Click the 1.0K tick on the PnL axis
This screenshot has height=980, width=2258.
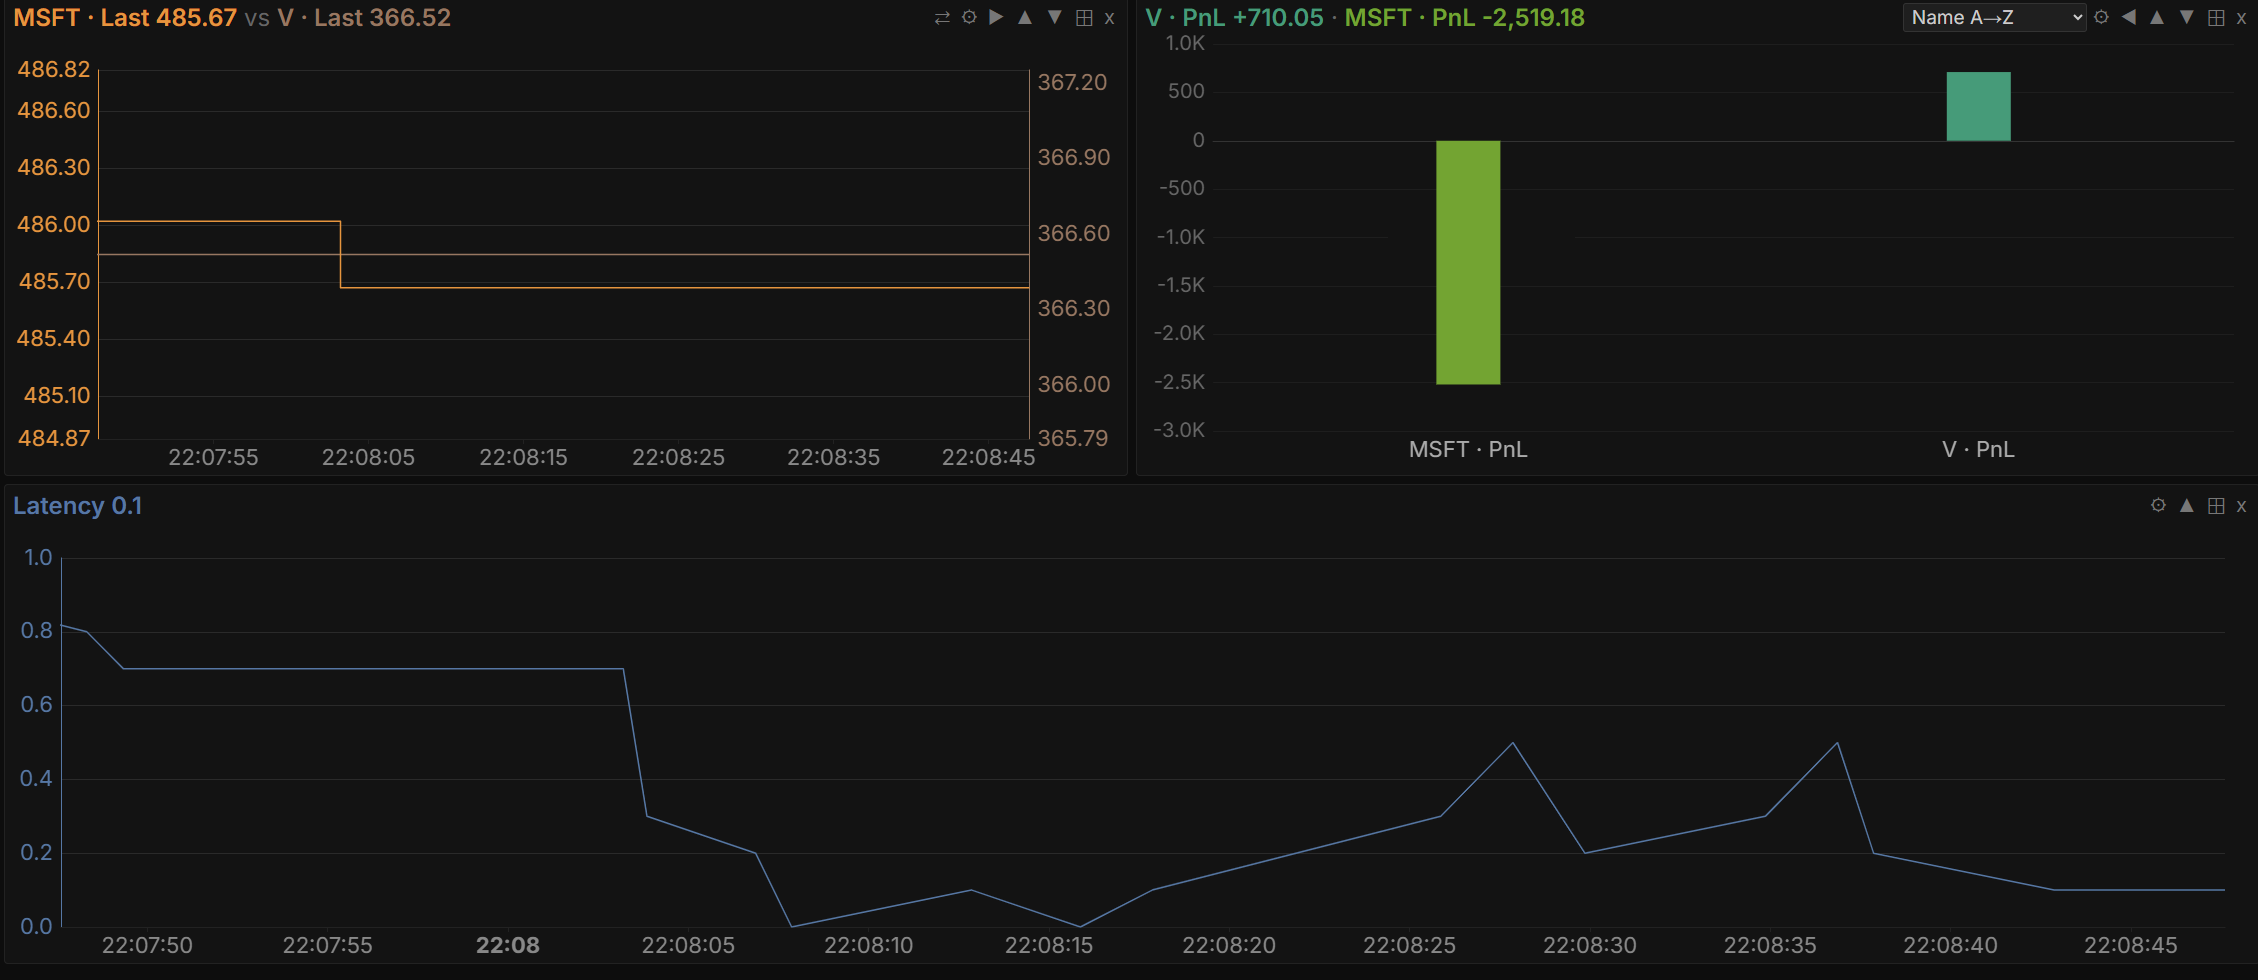(x=1186, y=43)
